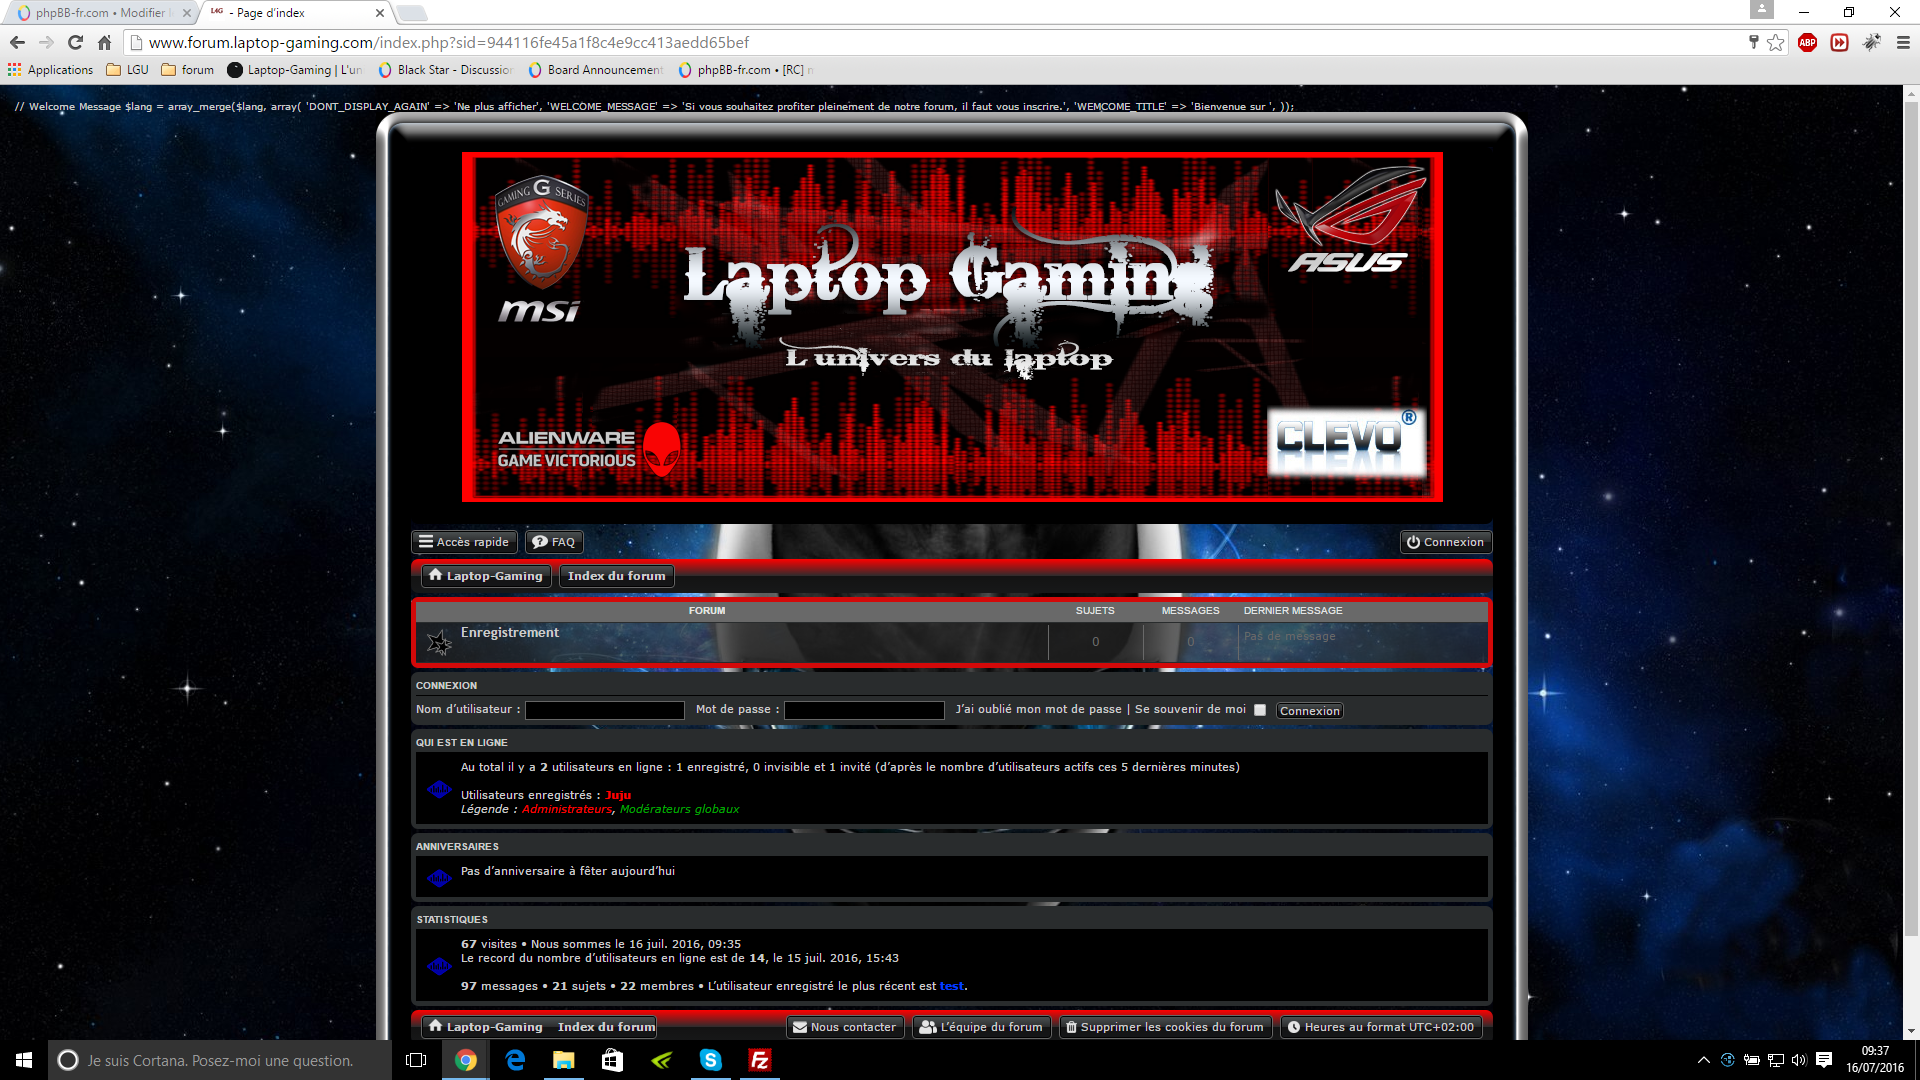Open the AdBlock Plus extension icon

click(x=1807, y=42)
